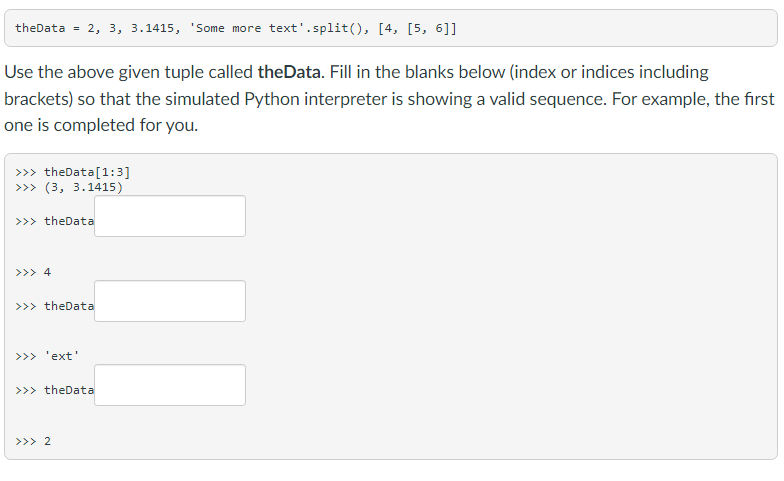
Task: Click the blank field above output 4
Action: 170,216
